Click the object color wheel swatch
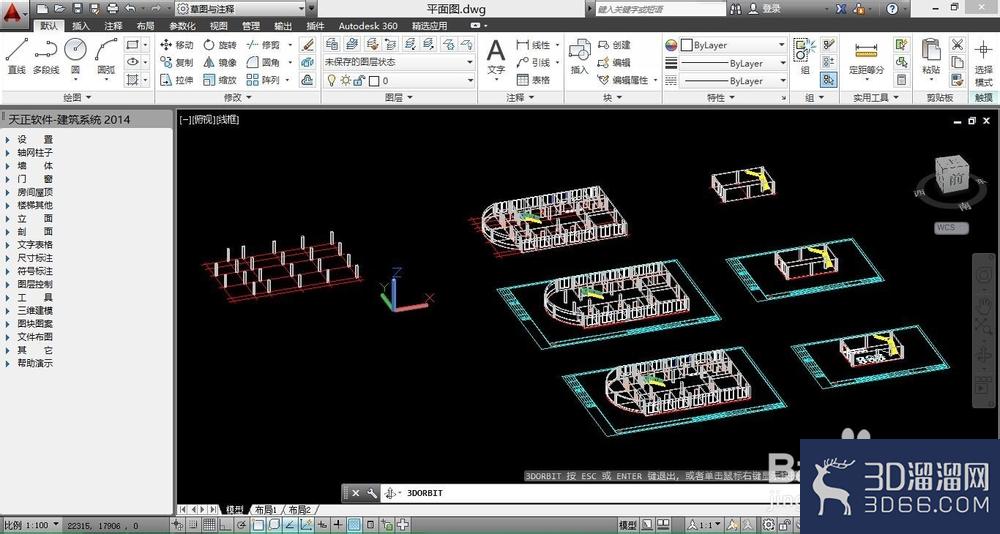1000x534 pixels. tap(671, 45)
